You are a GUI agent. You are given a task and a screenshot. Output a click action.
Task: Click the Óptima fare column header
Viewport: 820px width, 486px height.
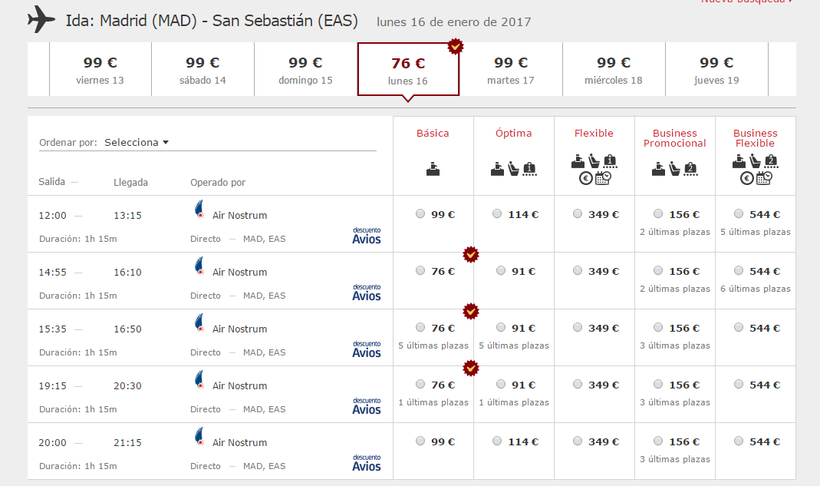[x=514, y=133]
